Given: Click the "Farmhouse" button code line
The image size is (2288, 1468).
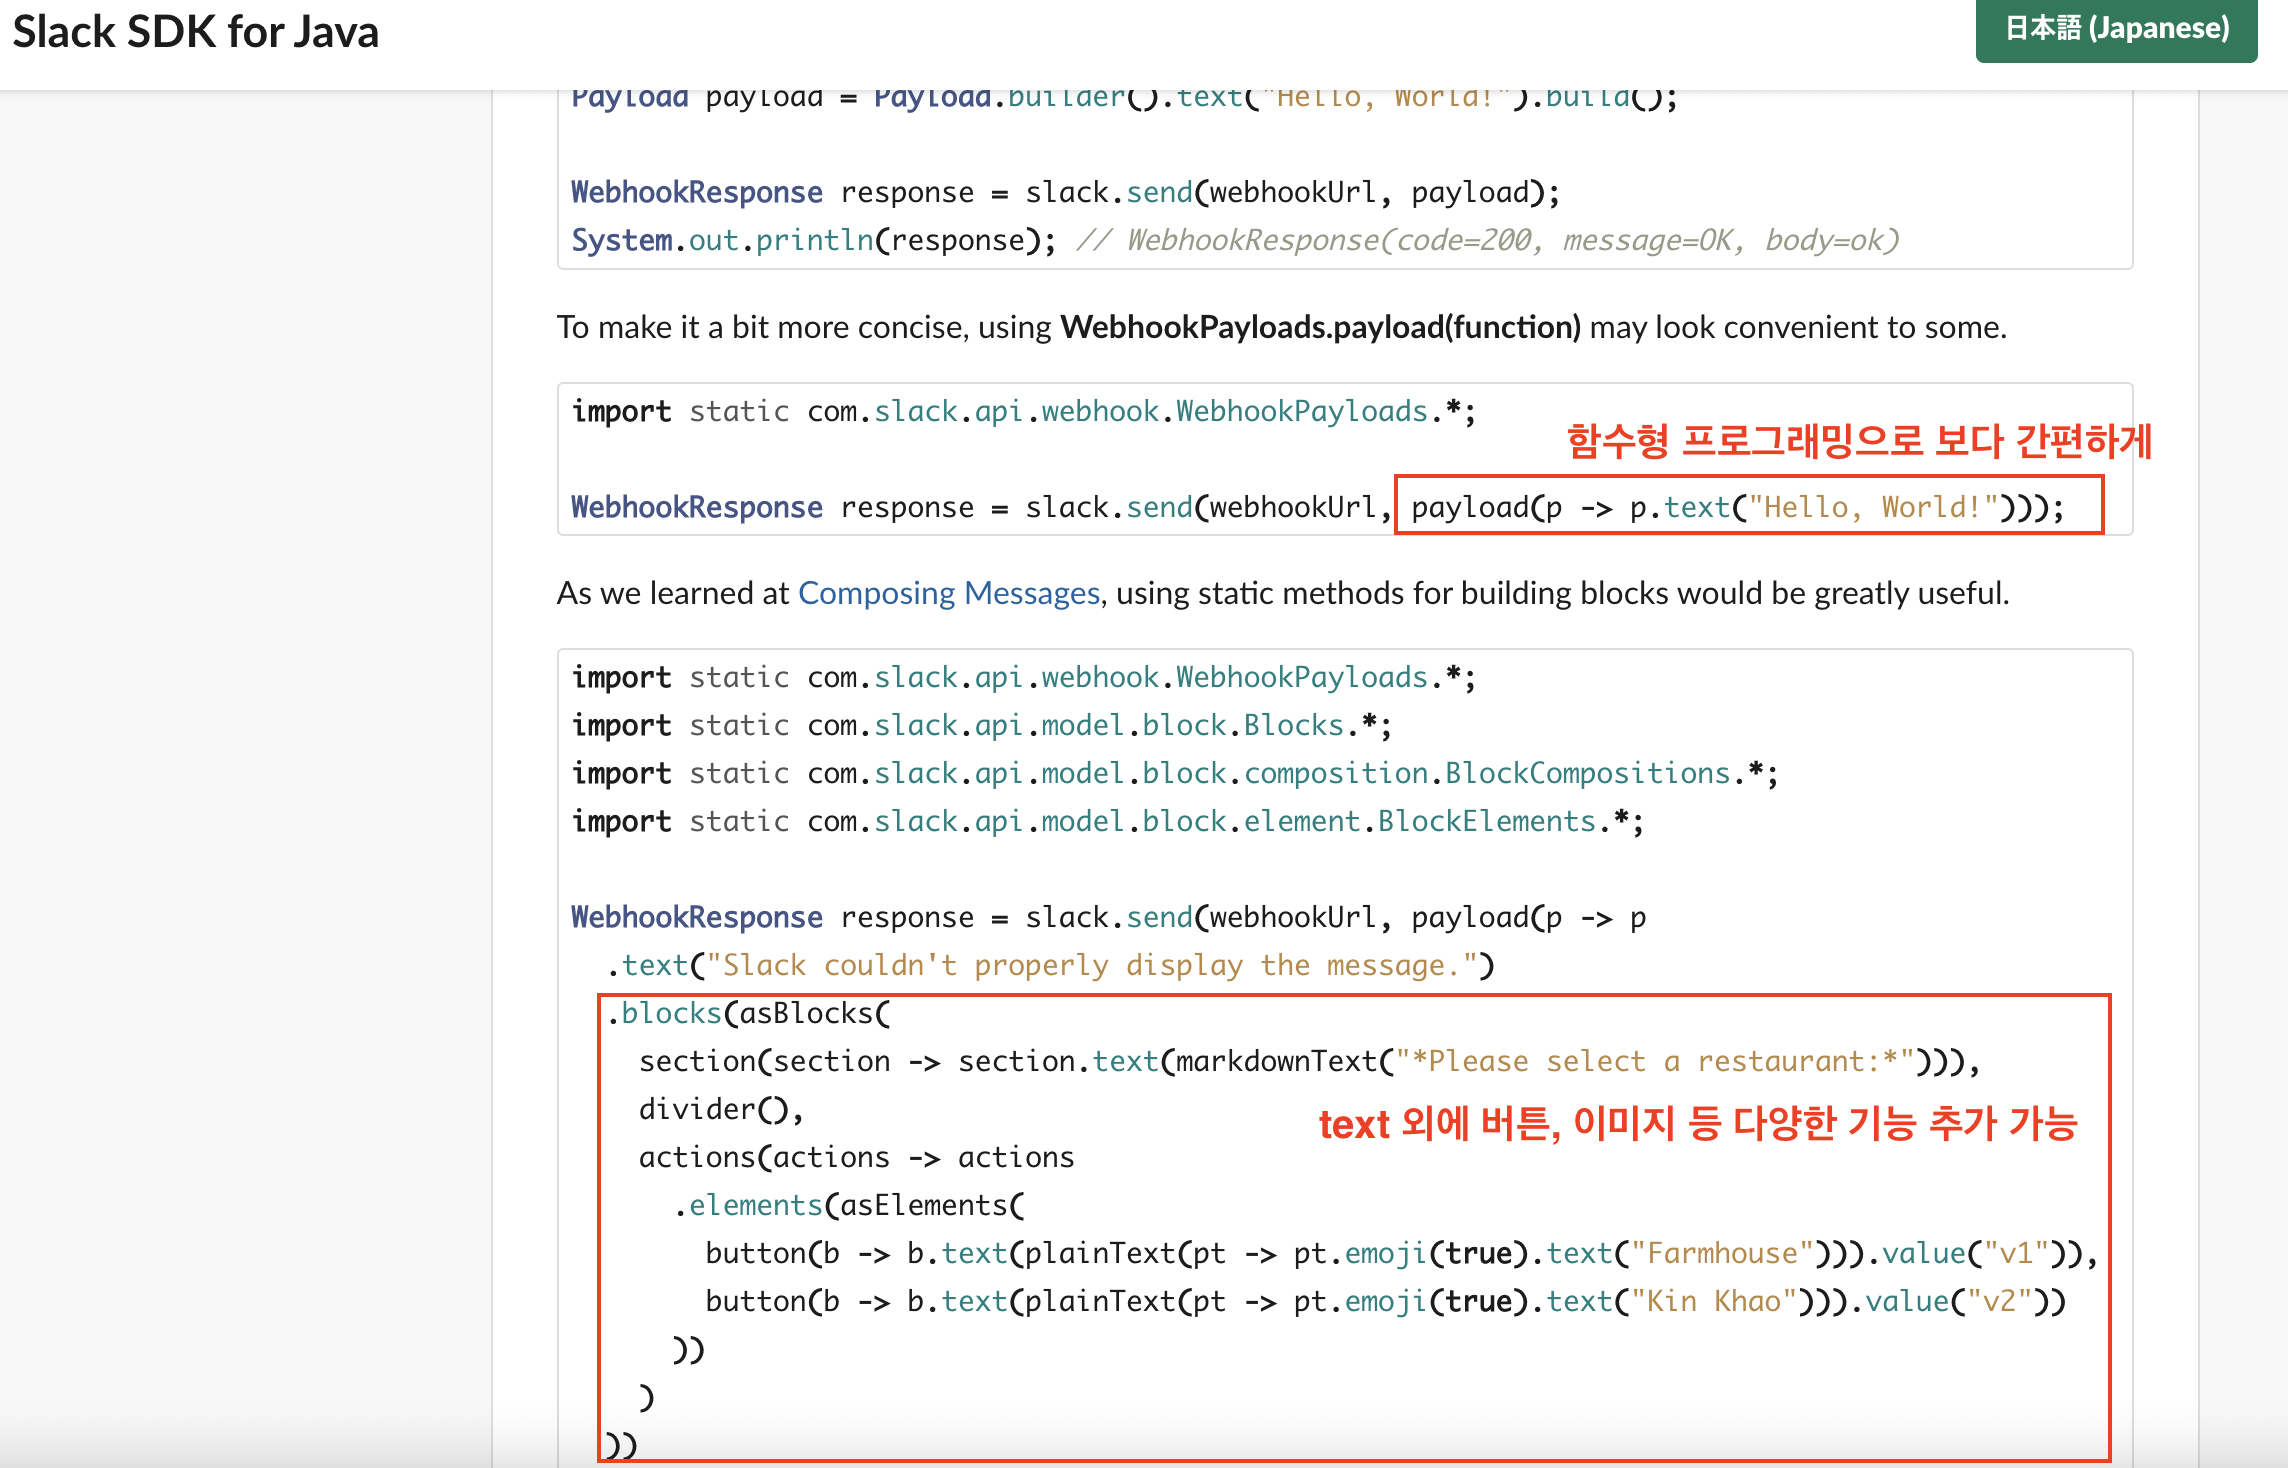Looking at the screenshot, I should [1400, 1253].
